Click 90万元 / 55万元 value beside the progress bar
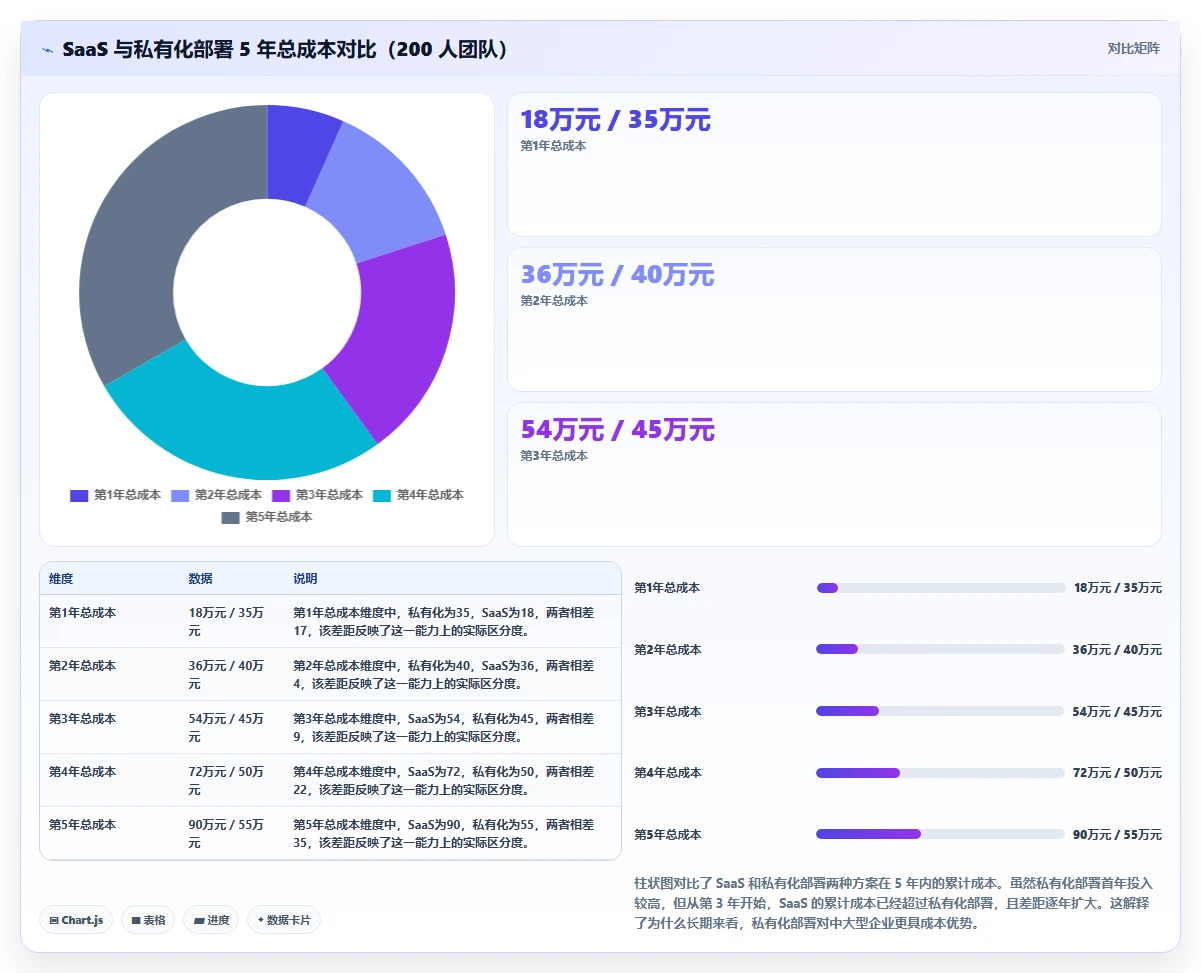Image resolution: width=1201 pixels, height=973 pixels. (1117, 835)
